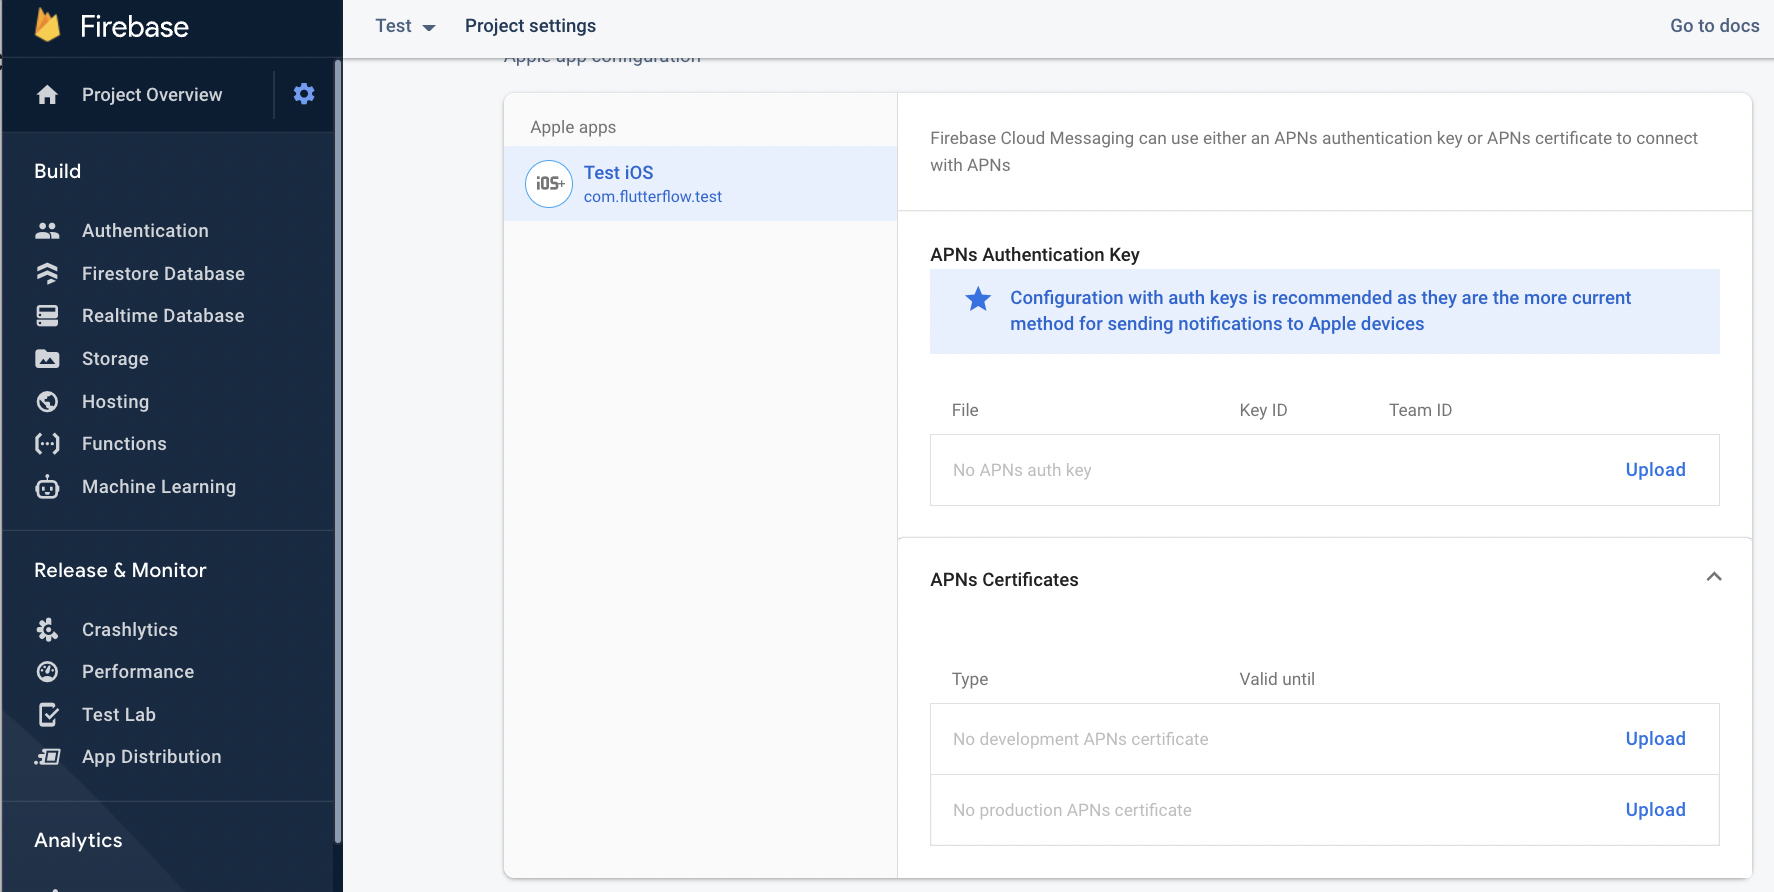
Task: Upload an APNs auth key
Action: pyautogui.click(x=1655, y=470)
